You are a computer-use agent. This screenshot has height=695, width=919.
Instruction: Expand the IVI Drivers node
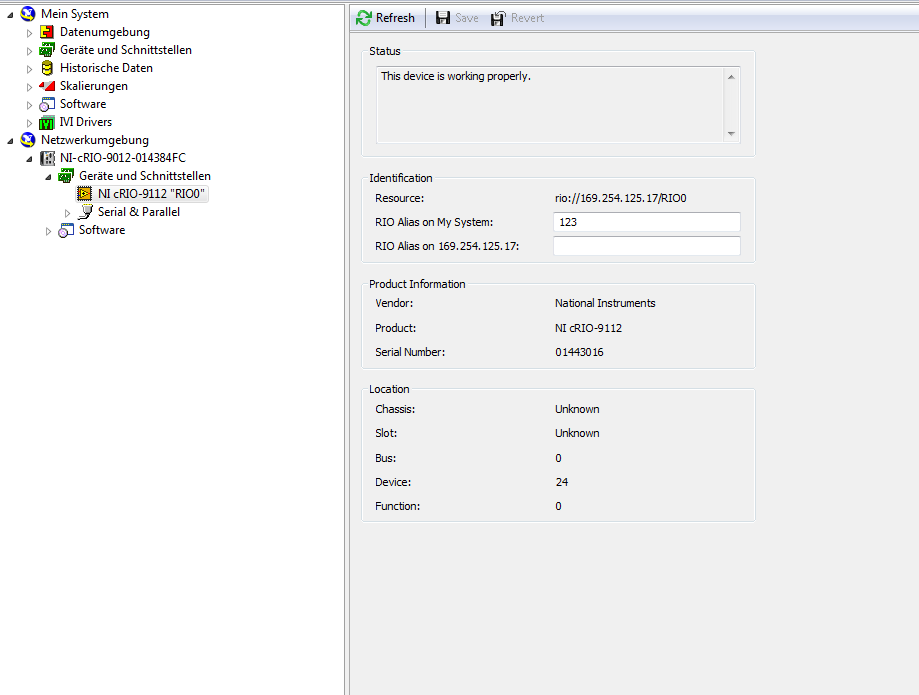click(29, 123)
